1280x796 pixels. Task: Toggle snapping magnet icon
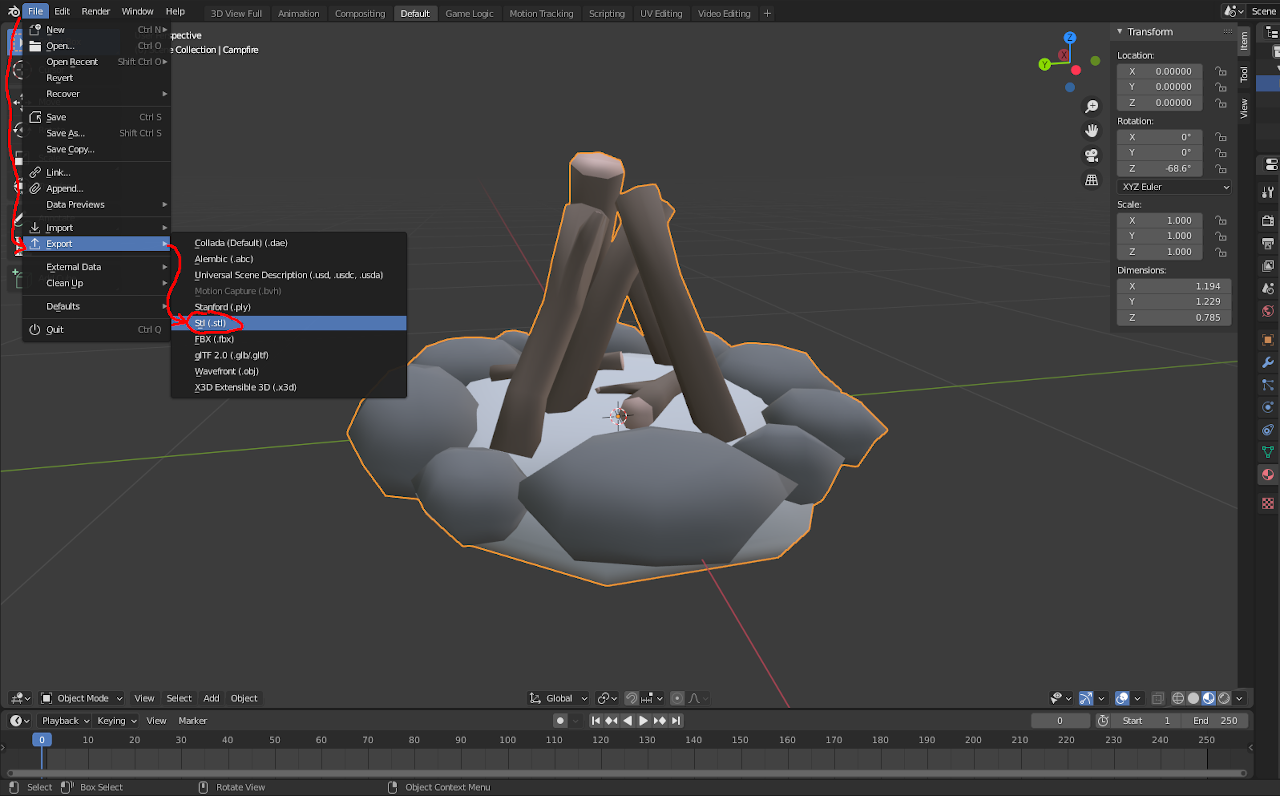click(632, 698)
